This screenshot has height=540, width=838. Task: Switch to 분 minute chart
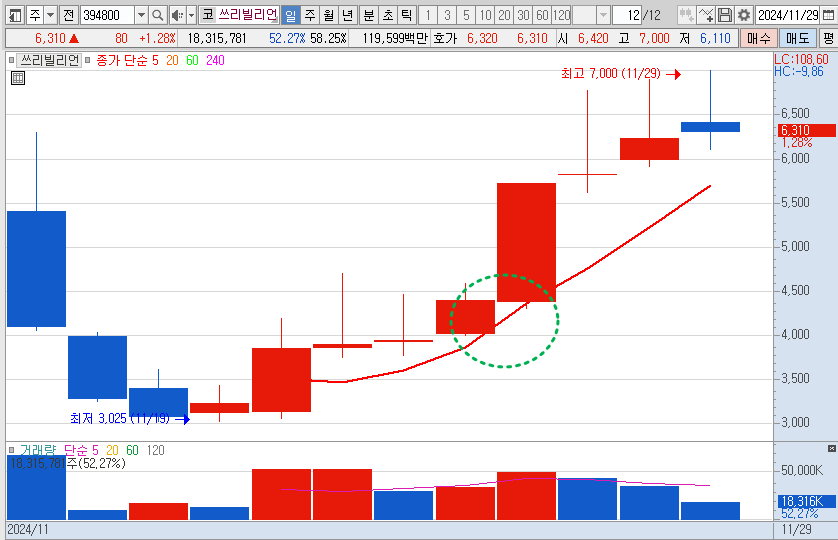click(369, 15)
